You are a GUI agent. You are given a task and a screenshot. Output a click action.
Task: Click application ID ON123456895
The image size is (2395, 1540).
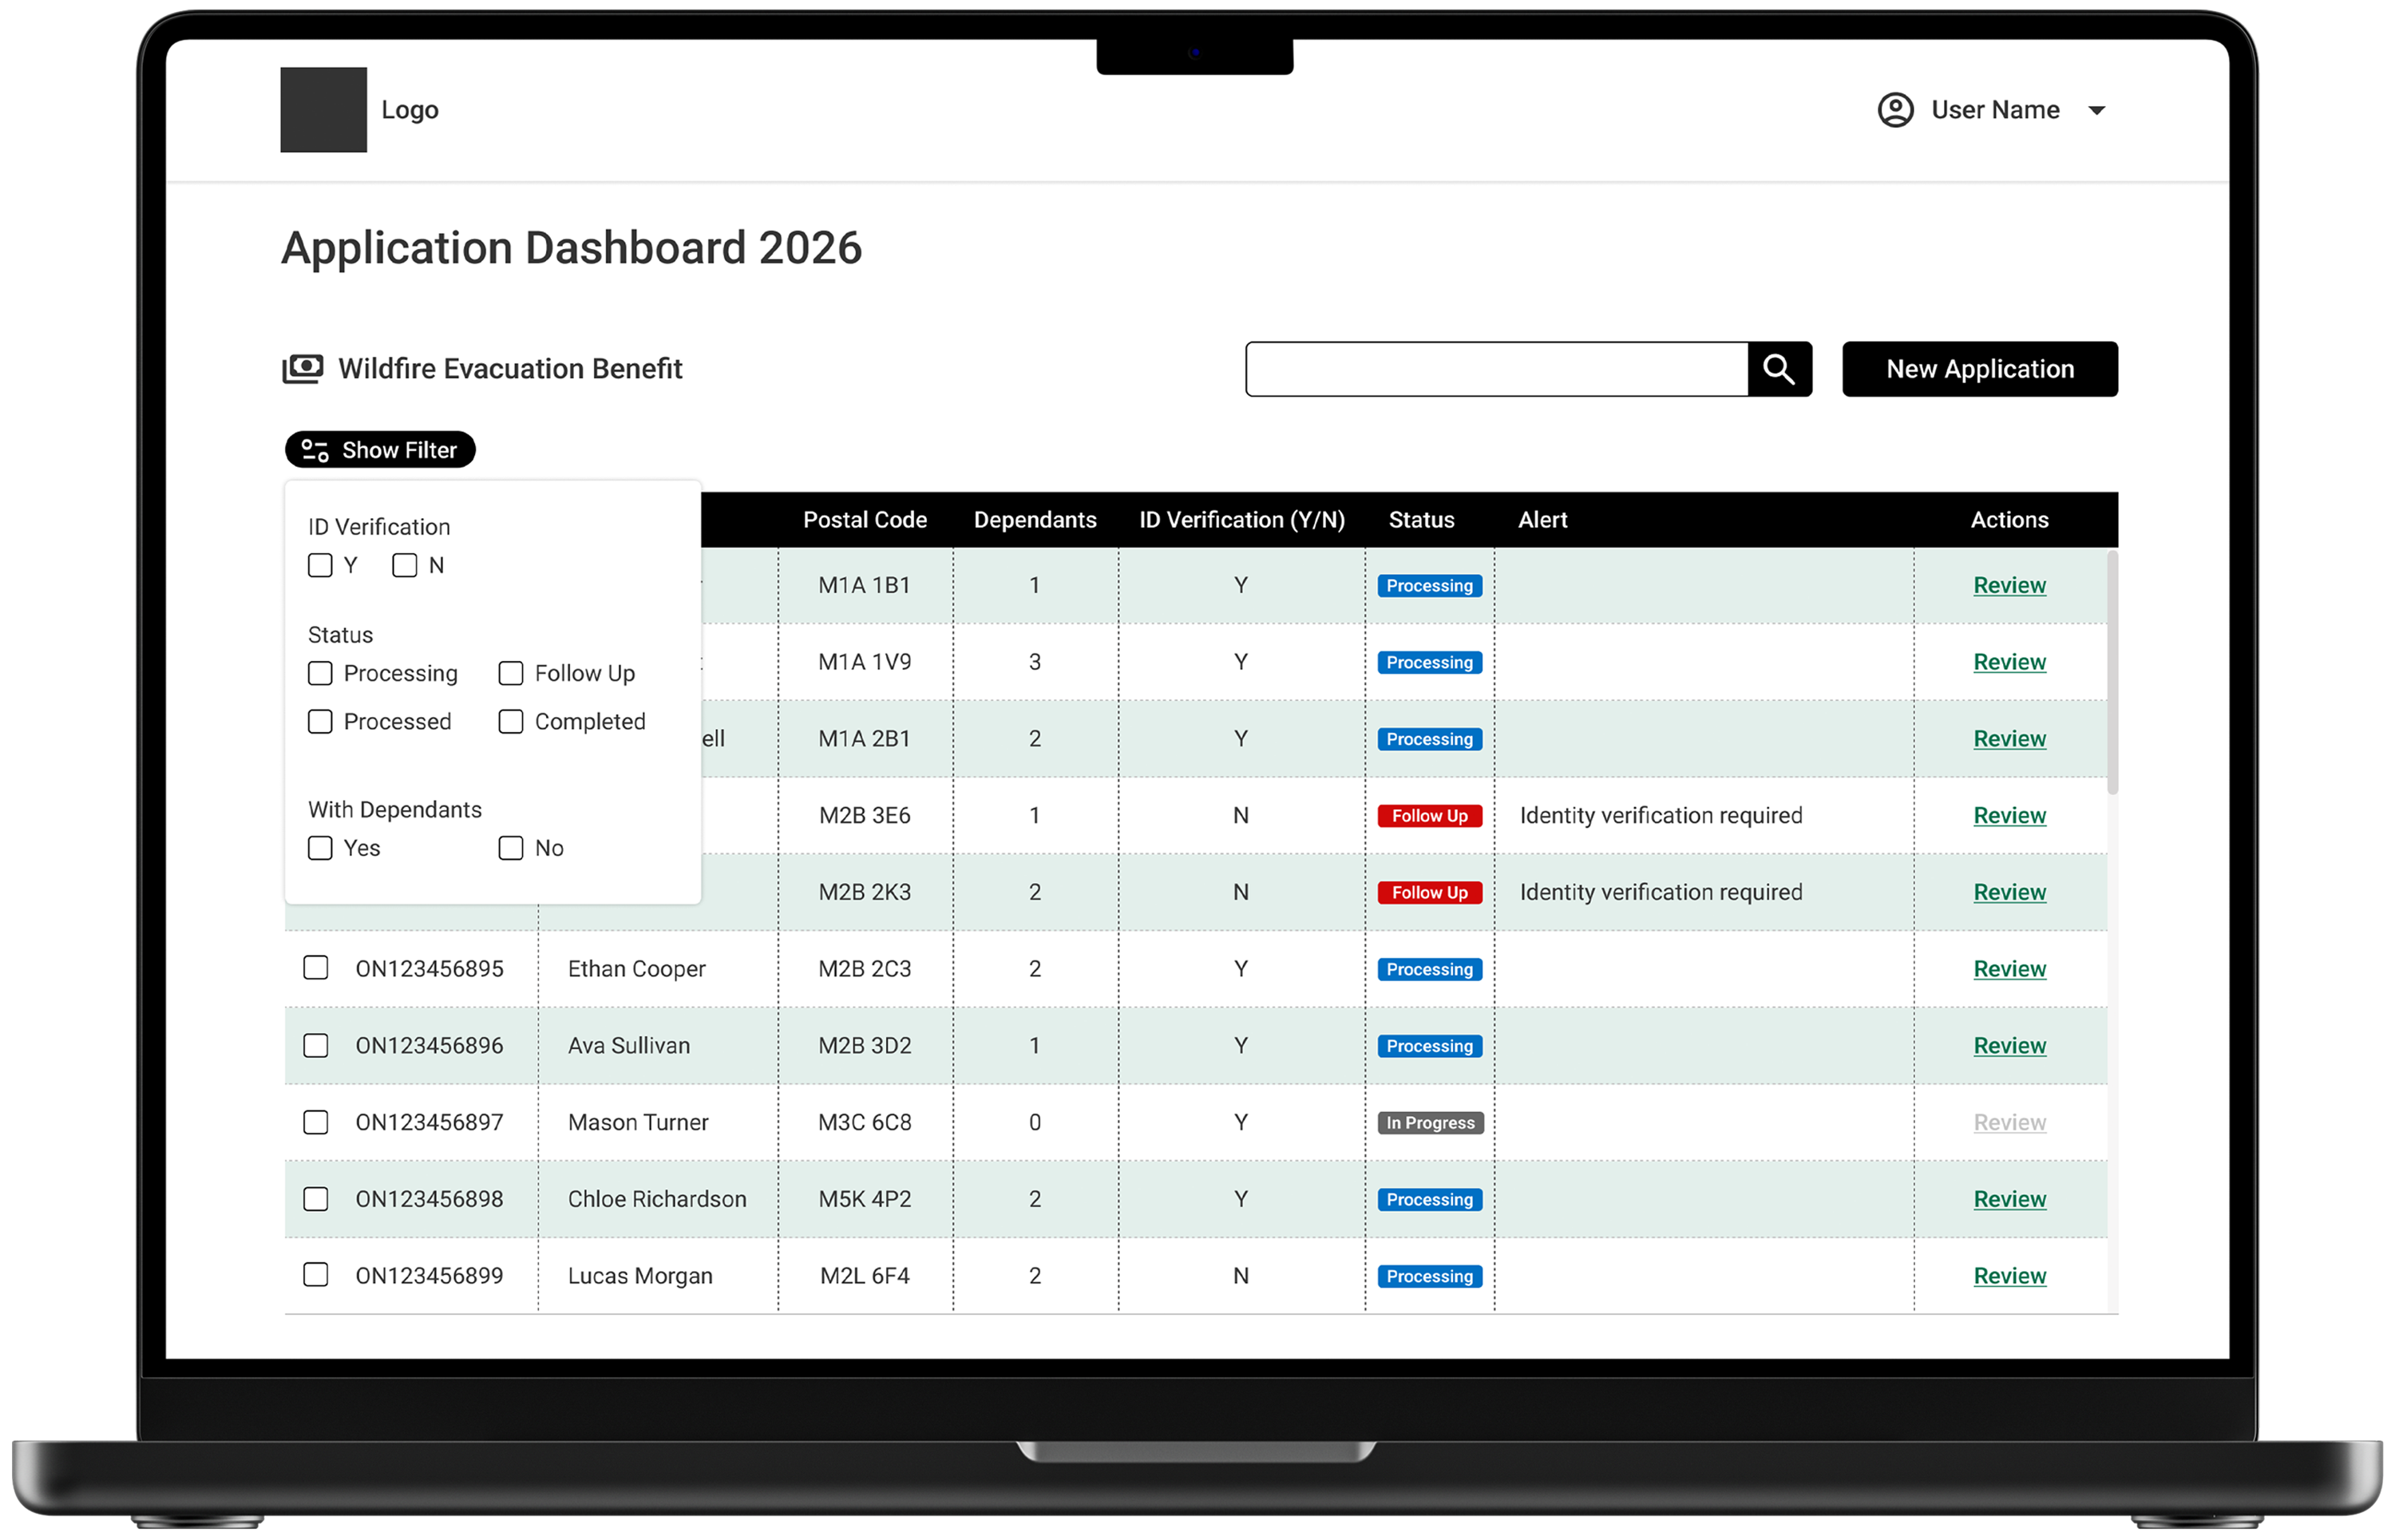430,969
